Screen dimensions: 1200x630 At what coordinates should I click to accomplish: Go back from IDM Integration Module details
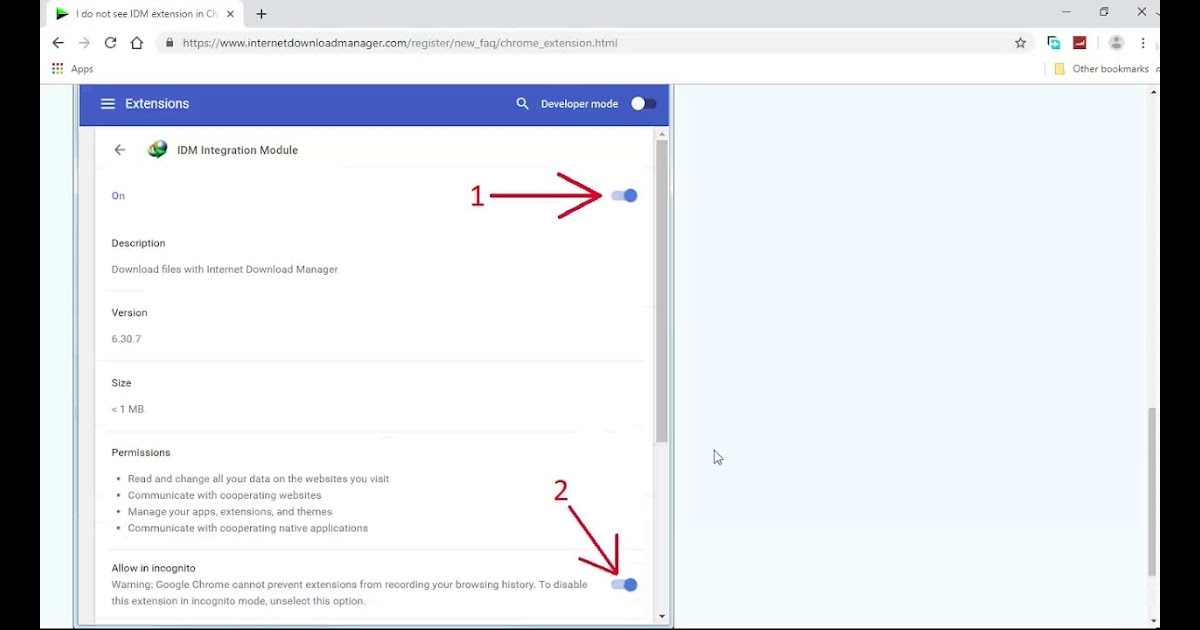pos(120,150)
